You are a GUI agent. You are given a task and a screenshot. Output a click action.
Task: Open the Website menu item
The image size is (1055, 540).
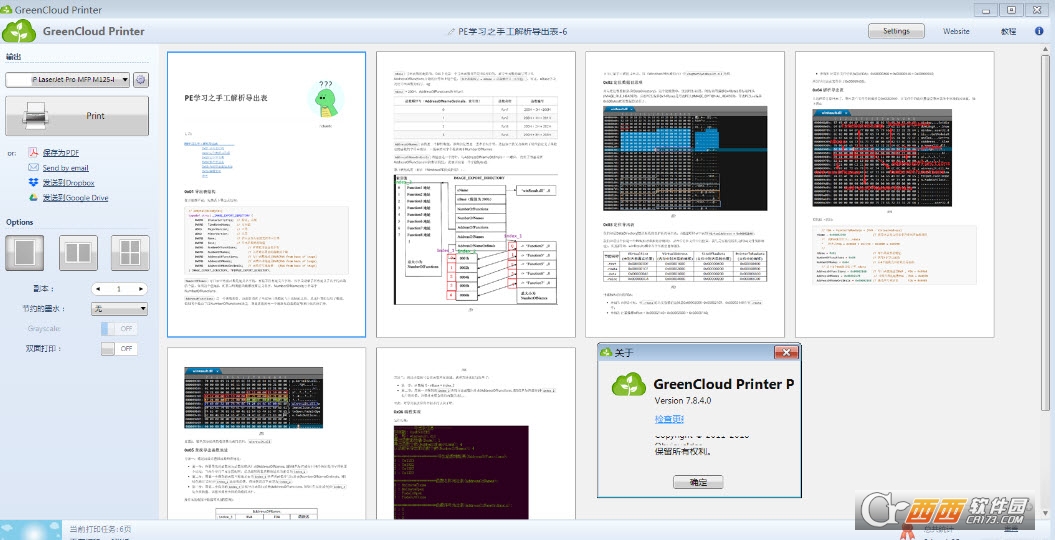pos(956,31)
